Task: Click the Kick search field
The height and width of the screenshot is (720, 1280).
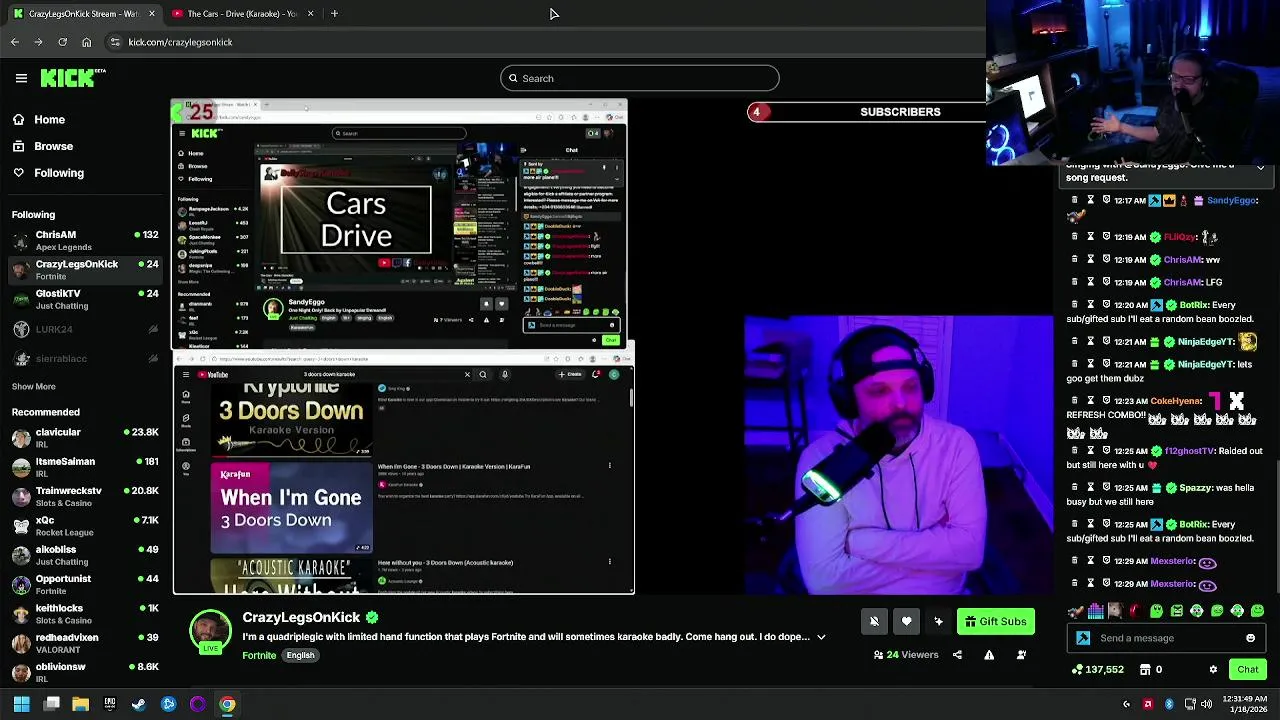Action: click(640, 78)
